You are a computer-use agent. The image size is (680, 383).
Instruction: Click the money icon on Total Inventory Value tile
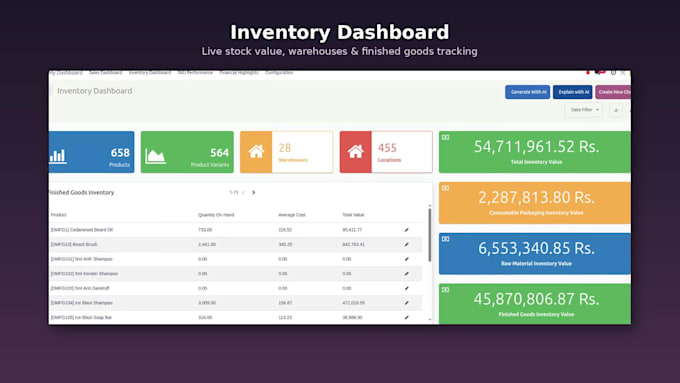point(445,137)
